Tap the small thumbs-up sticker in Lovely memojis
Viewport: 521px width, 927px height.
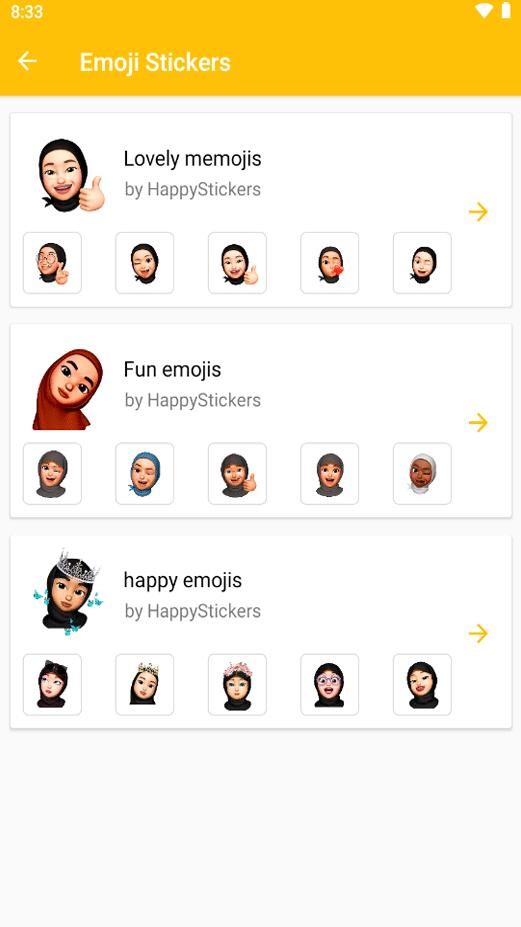237,263
